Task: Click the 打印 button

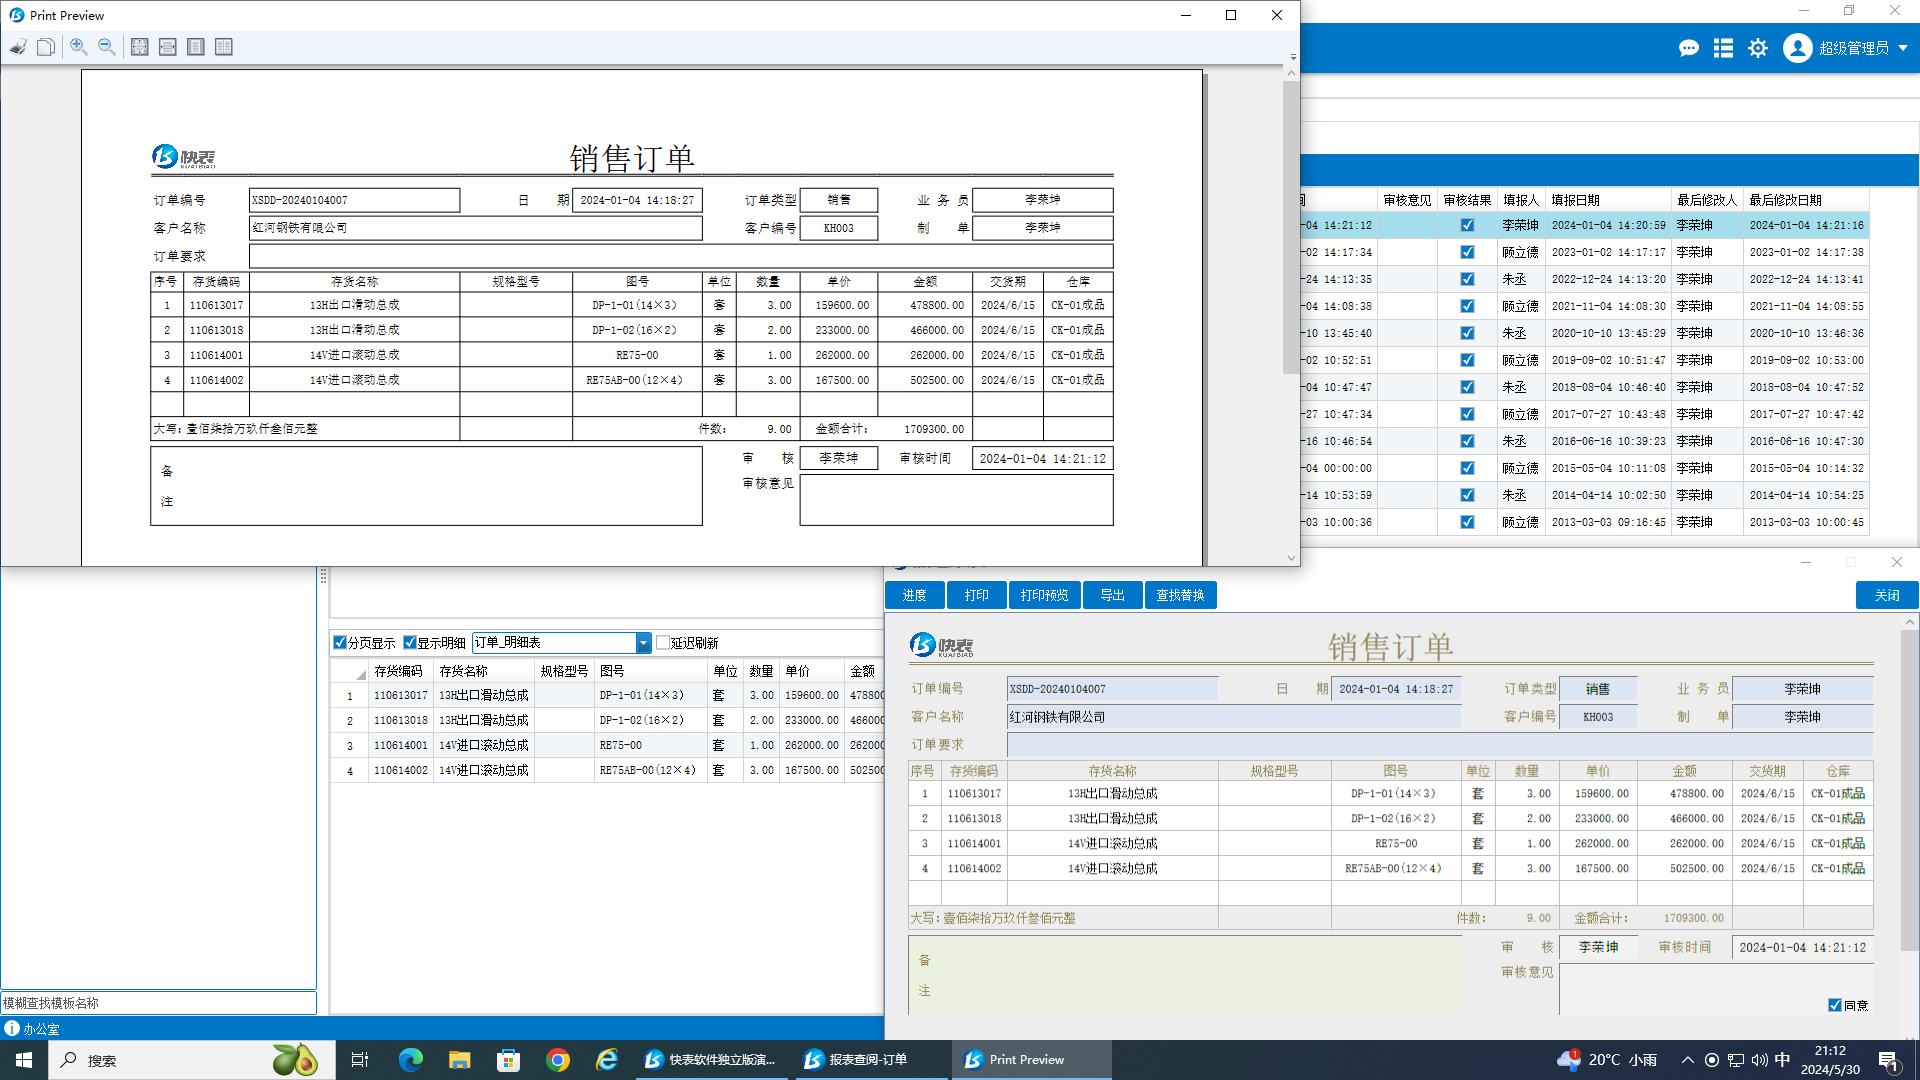Action: (976, 595)
